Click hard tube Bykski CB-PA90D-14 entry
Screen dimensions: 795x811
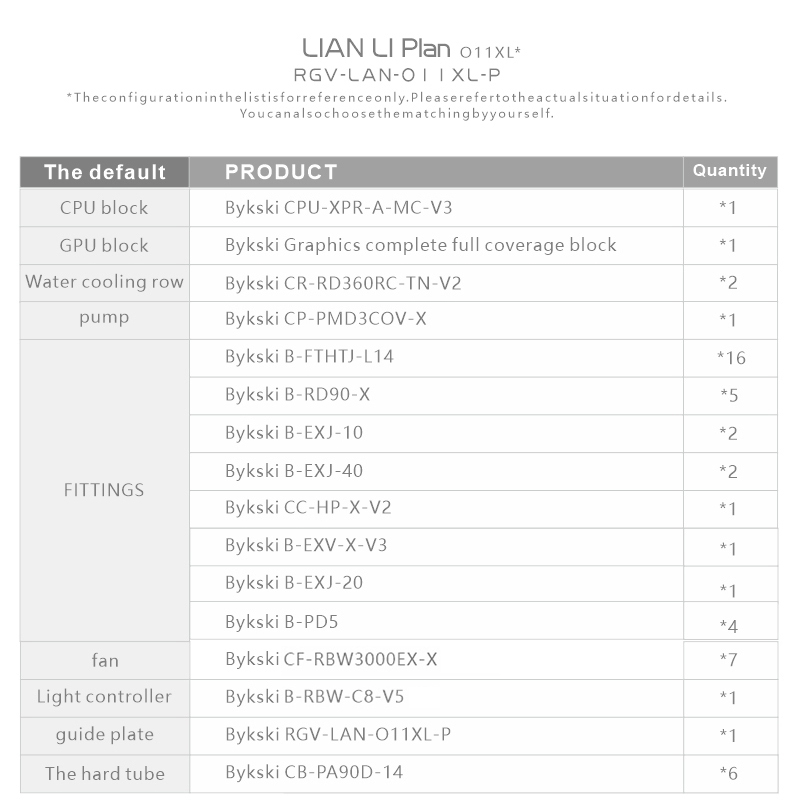pyautogui.click(x=314, y=772)
